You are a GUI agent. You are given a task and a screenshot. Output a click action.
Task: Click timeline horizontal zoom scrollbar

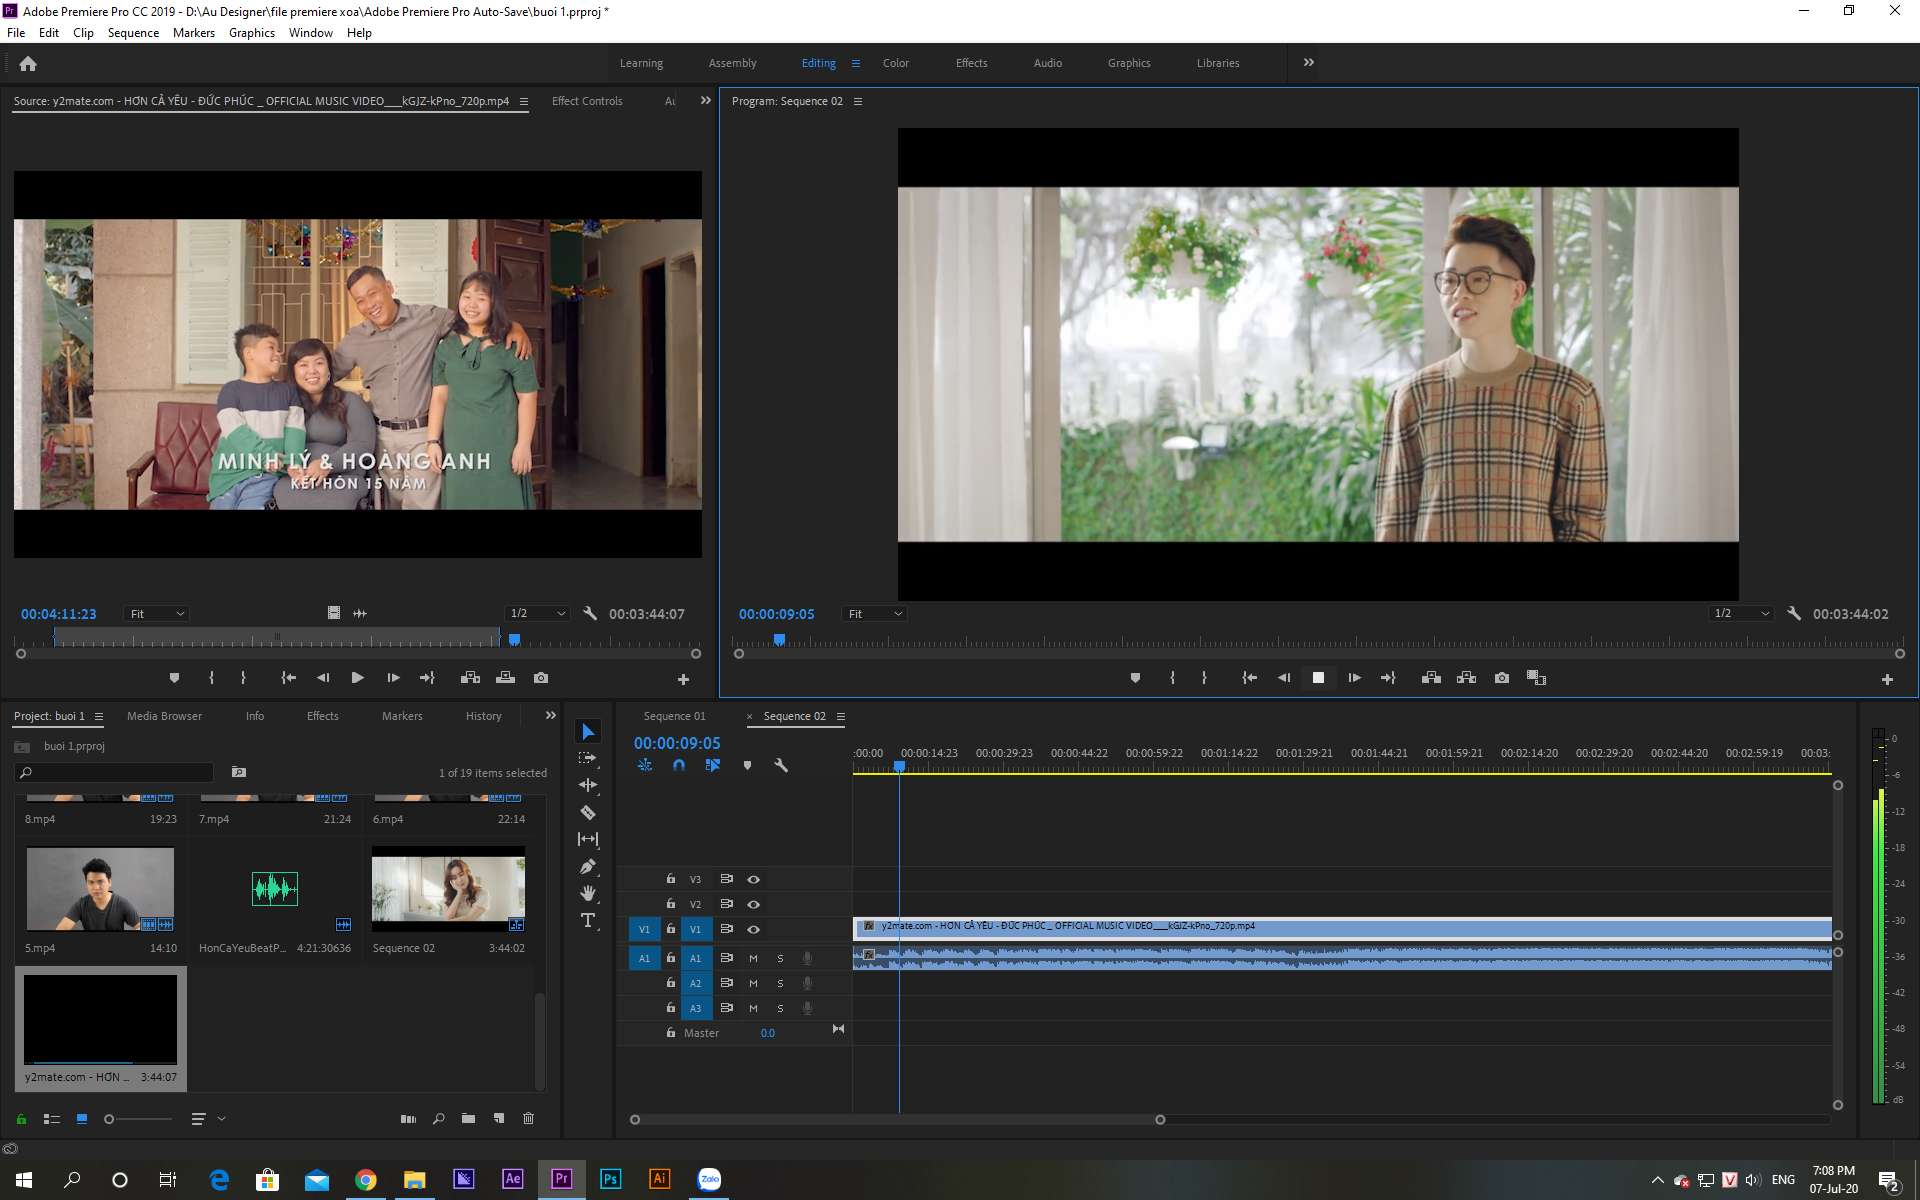coord(897,1120)
